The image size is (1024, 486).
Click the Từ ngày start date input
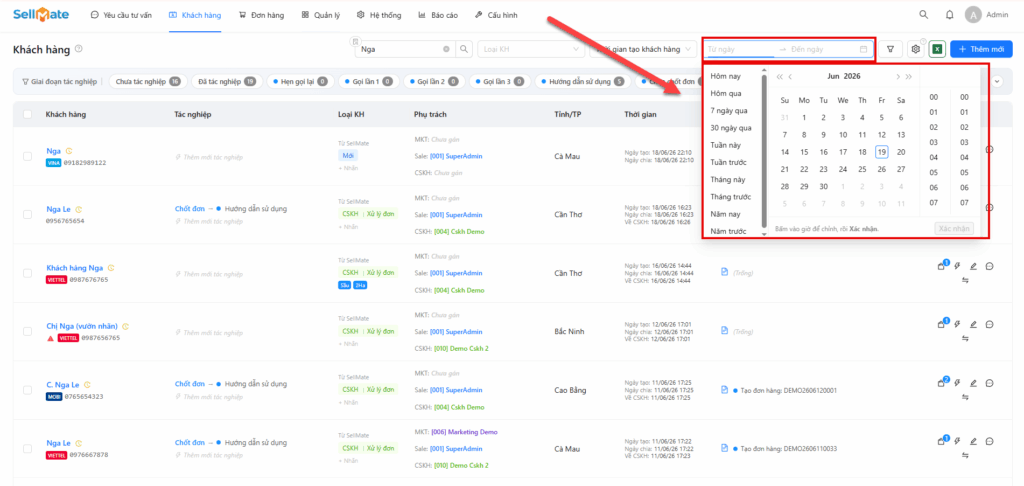740,49
